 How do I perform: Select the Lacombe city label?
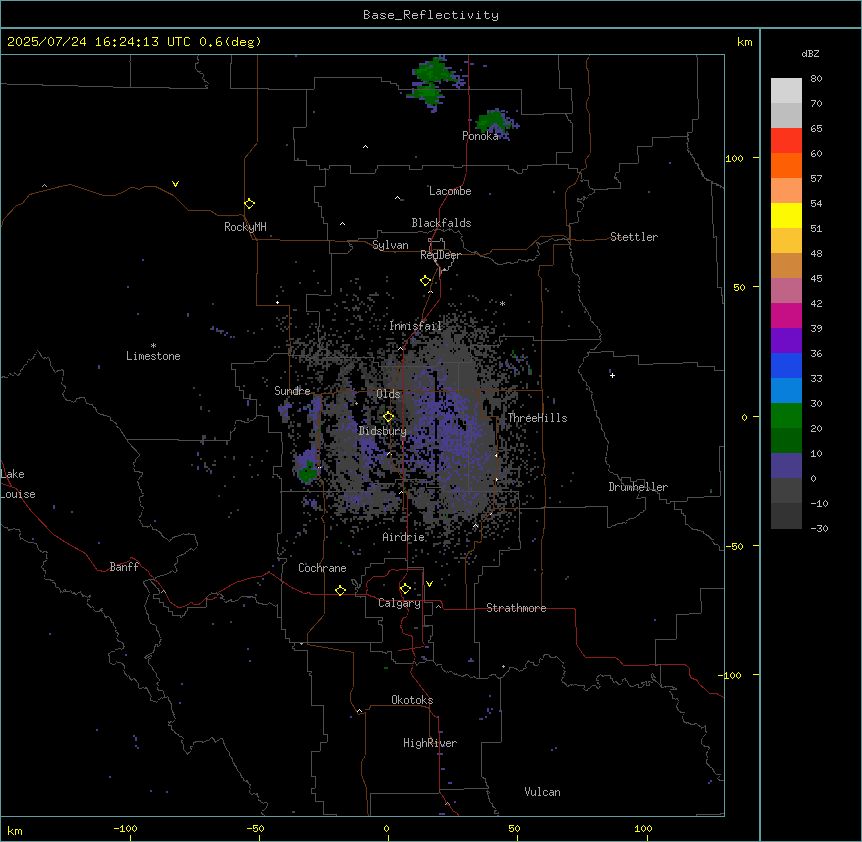[450, 191]
